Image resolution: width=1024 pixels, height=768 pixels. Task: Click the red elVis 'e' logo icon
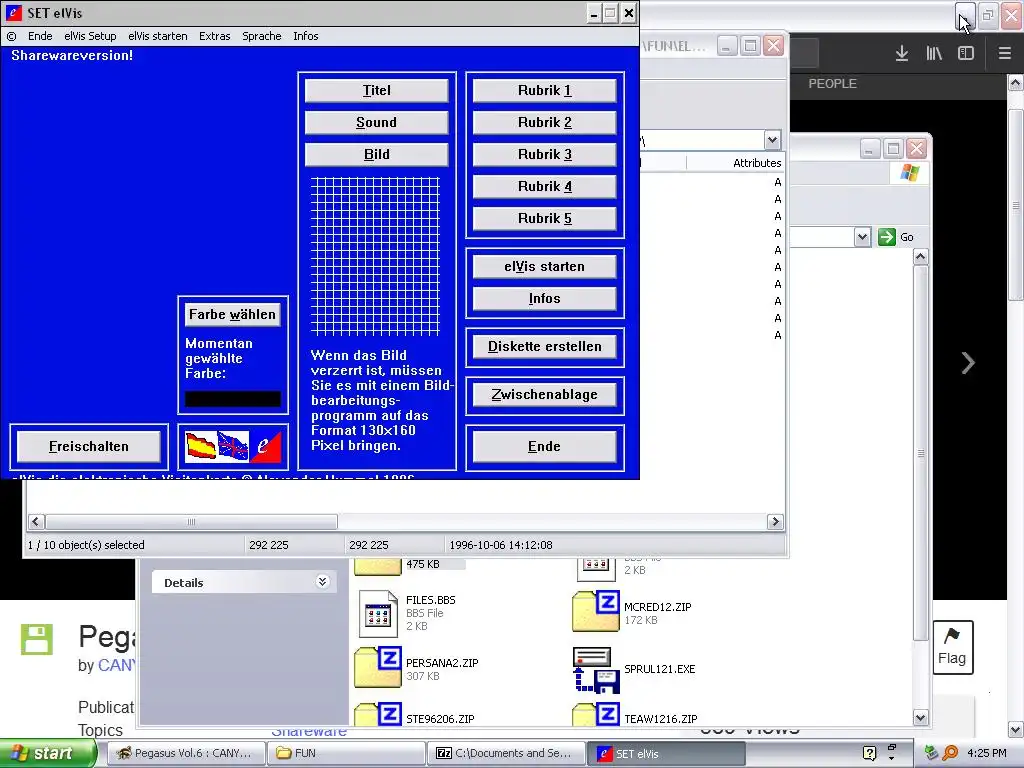(265, 446)
